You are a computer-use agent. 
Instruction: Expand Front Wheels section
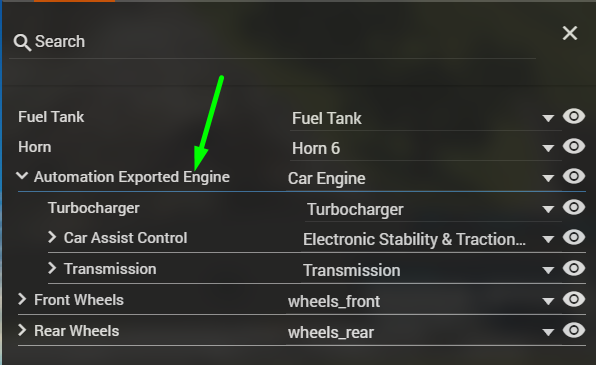tap(22, 299)
